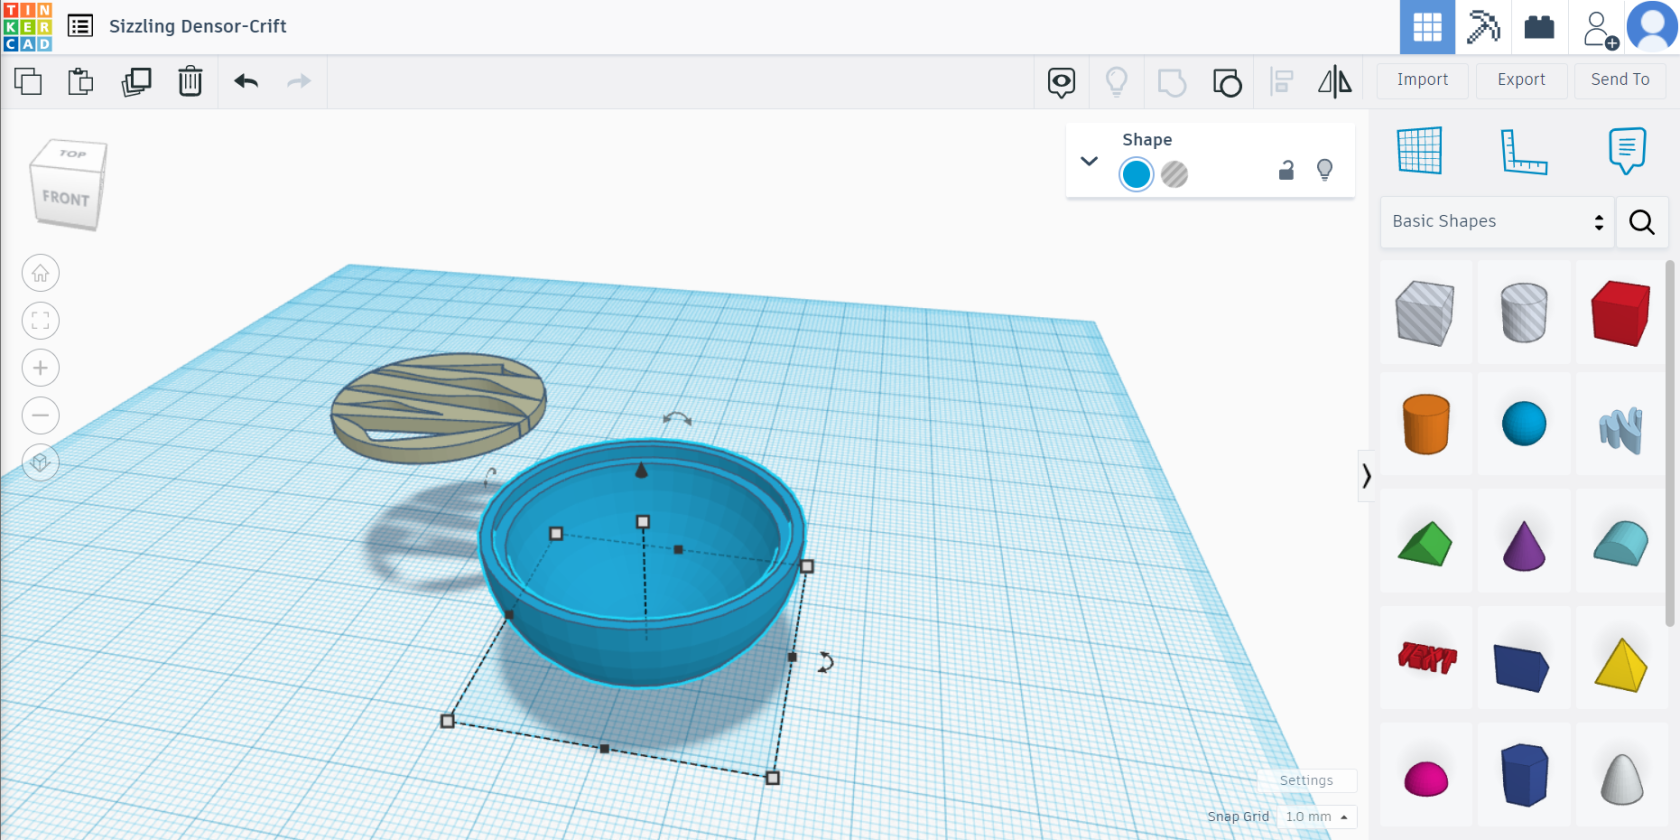Pick the teal Round Roof shape
The image size is (1680, 840).
tap(1621, 543)
